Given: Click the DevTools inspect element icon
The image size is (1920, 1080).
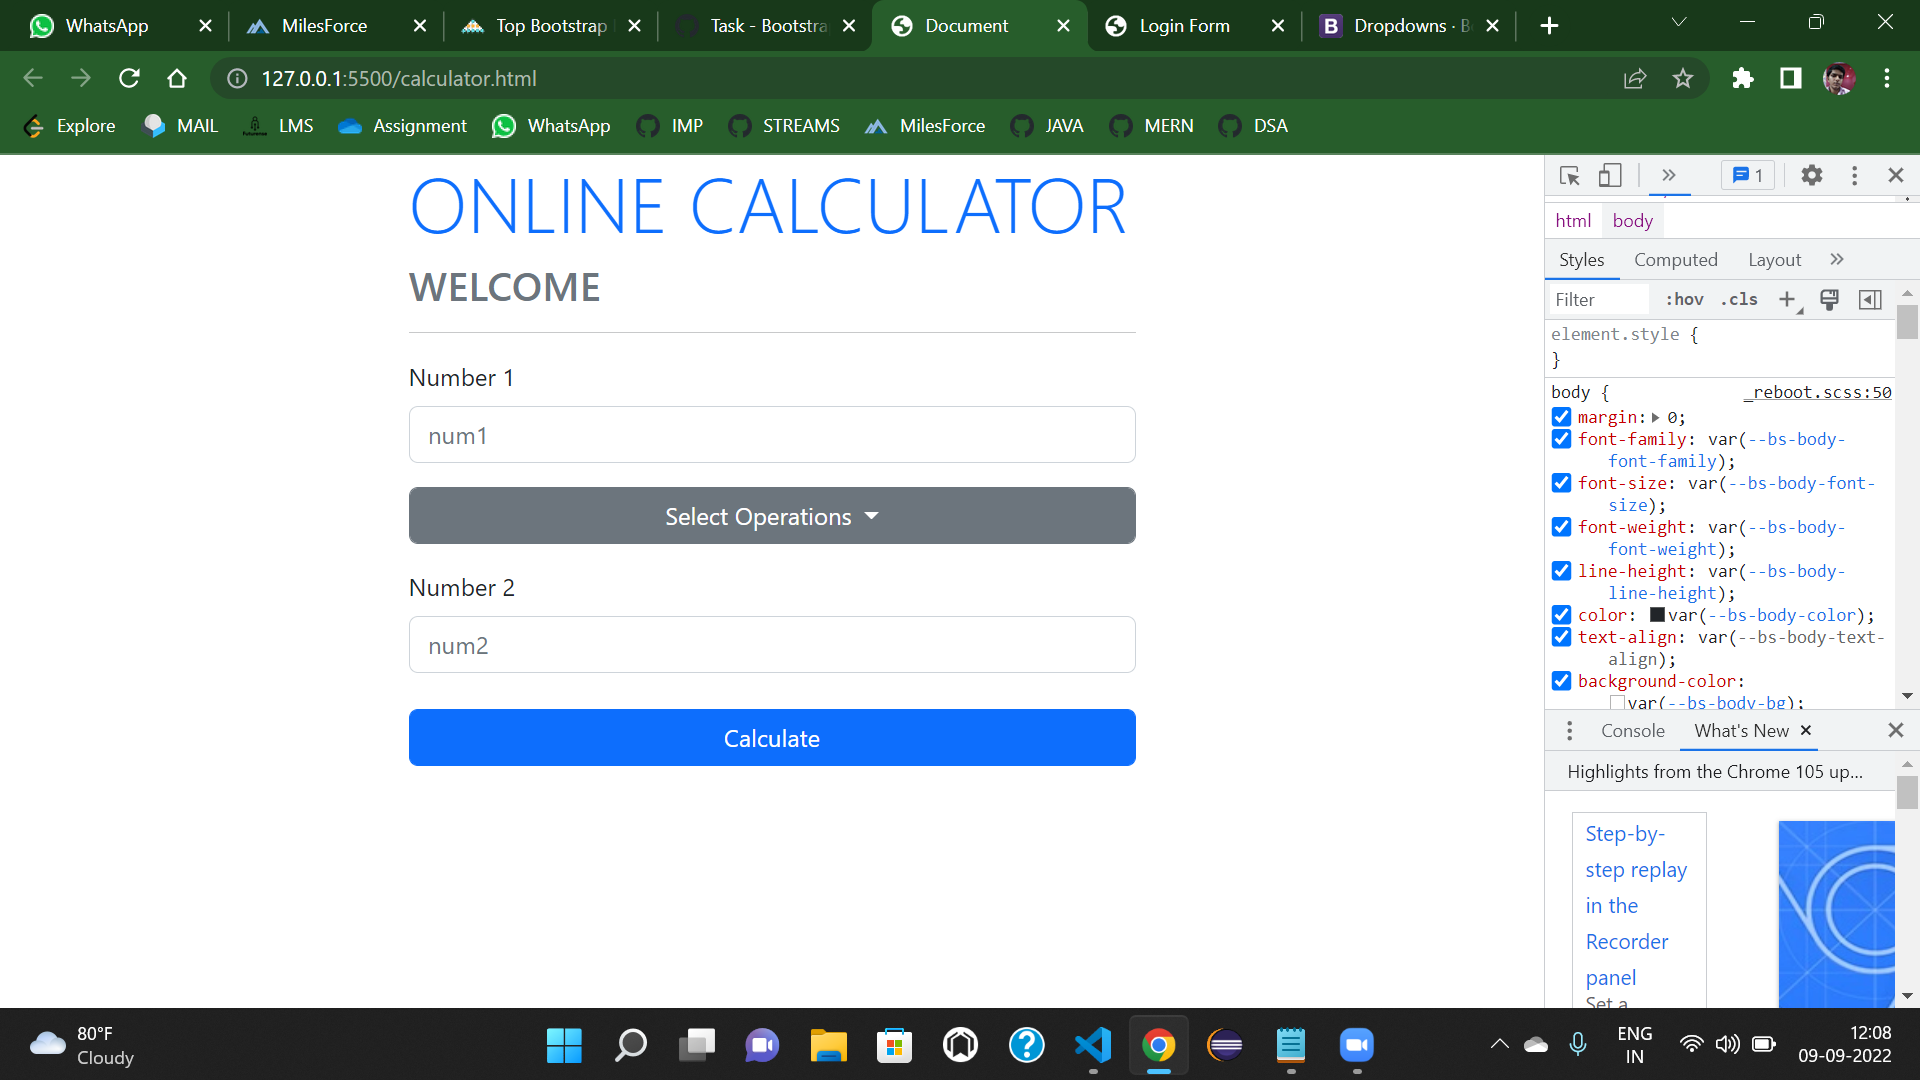Looking at the screenshot, I should [1569, 175].
